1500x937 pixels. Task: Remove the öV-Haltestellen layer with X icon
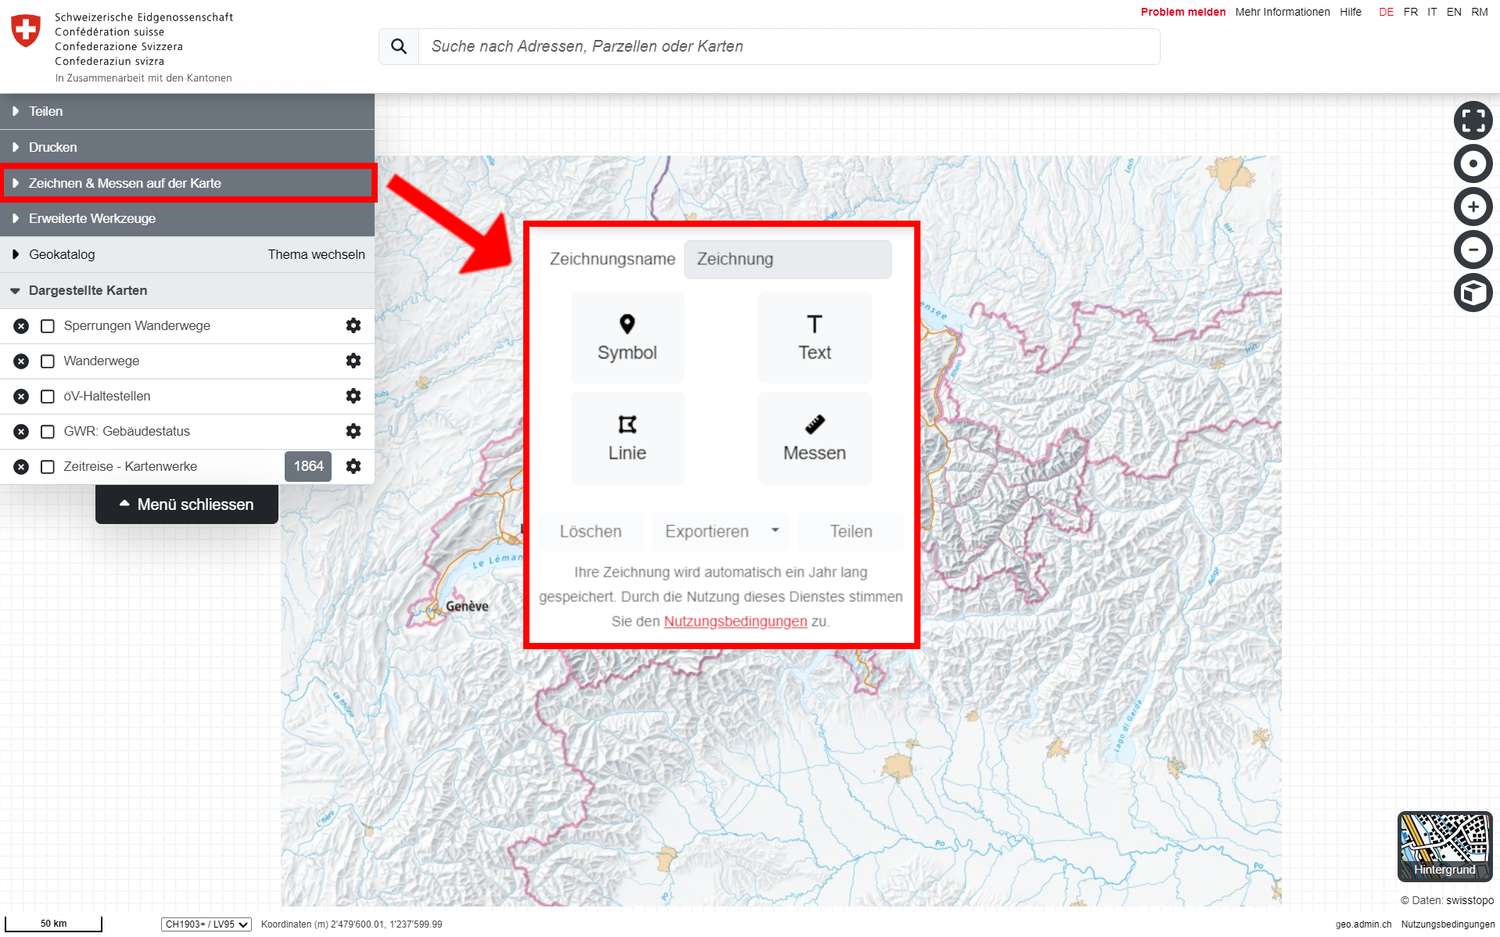[x=21, y=397]
